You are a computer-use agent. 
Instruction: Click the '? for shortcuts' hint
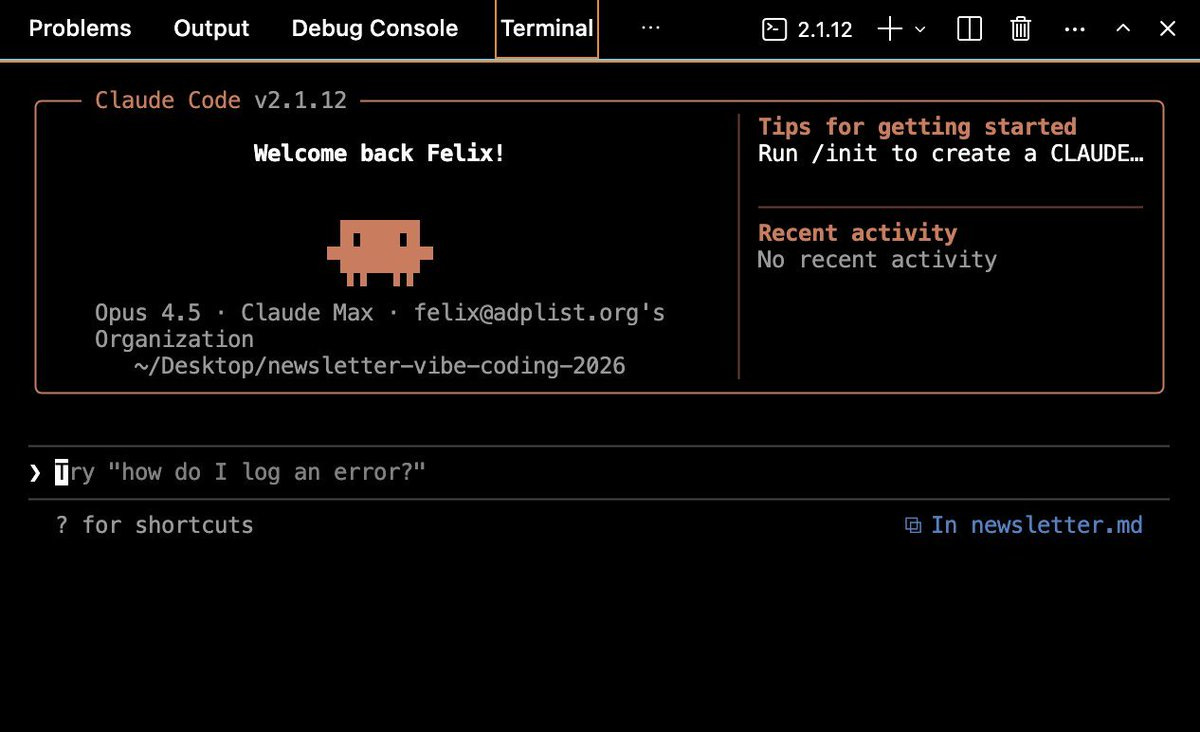click(x=155, y=525)
